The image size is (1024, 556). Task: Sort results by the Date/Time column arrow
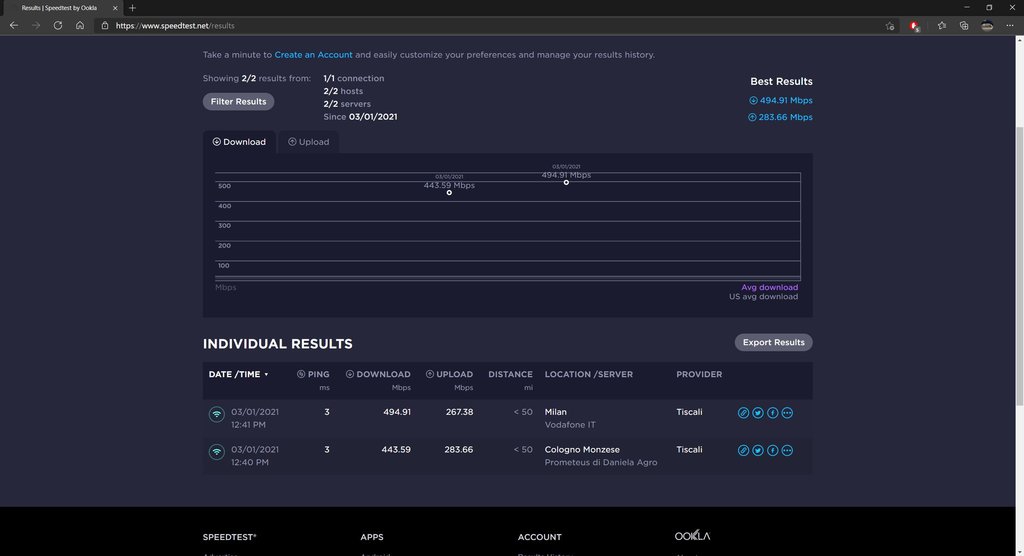click(266, 375)
